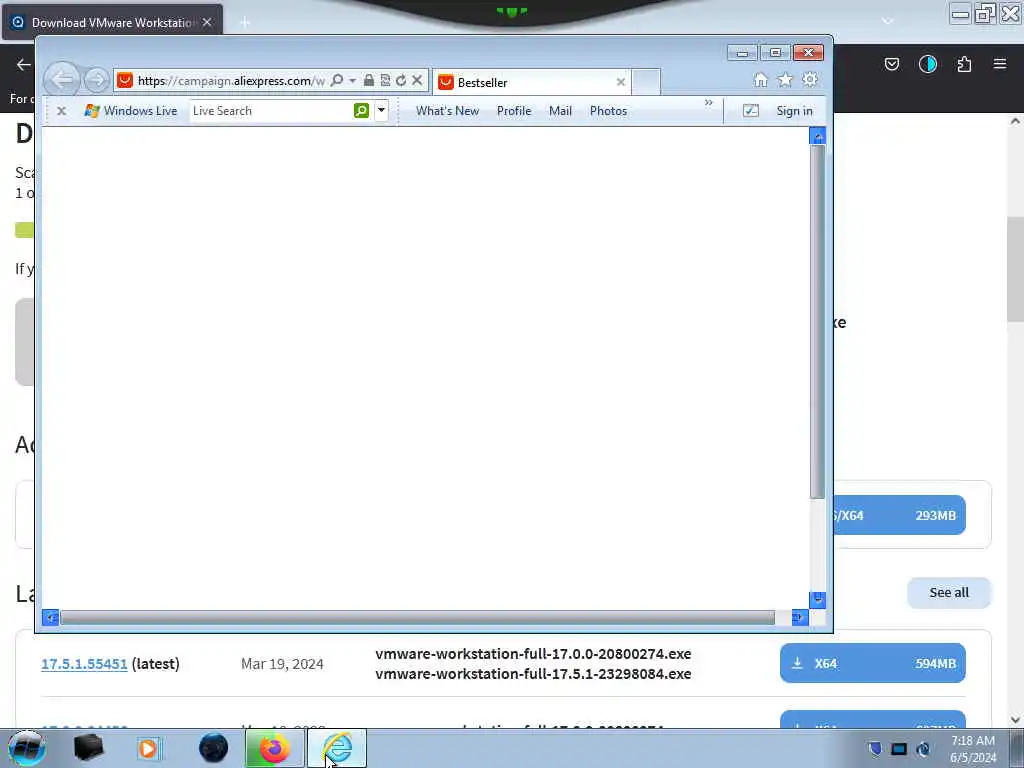Open What's New on the Windows Live toolbar
Screen dimensions: 1024x768
pyautogui.click(x=447, y=111)
